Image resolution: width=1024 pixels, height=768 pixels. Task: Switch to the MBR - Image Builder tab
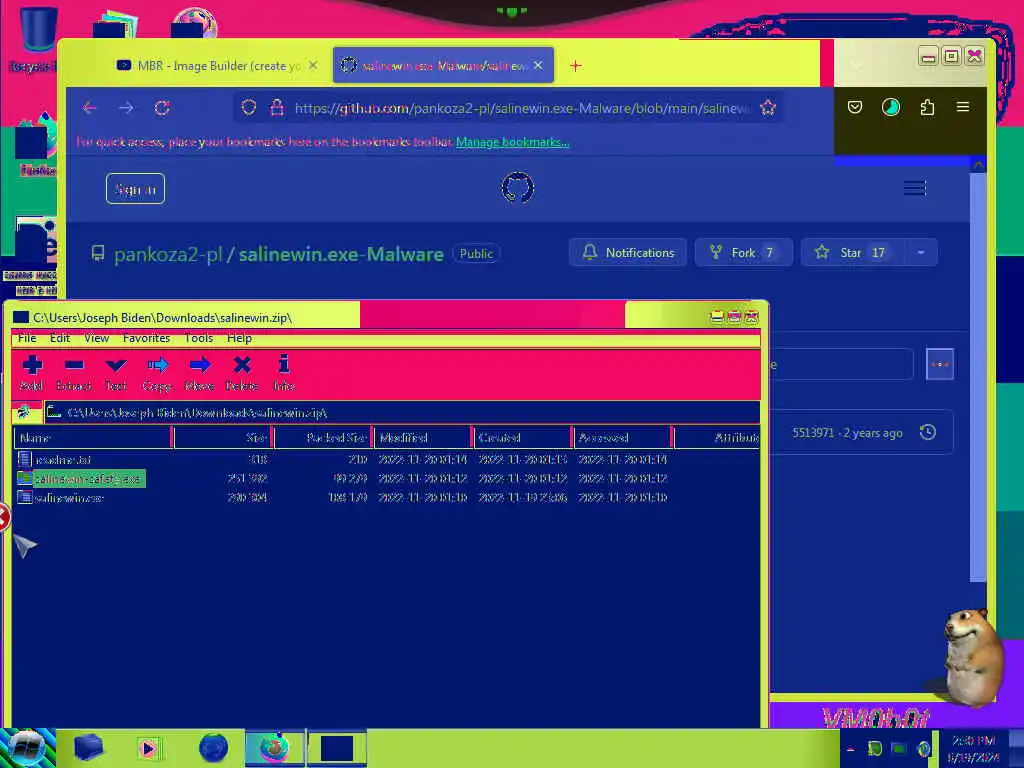tap(217, 65)
